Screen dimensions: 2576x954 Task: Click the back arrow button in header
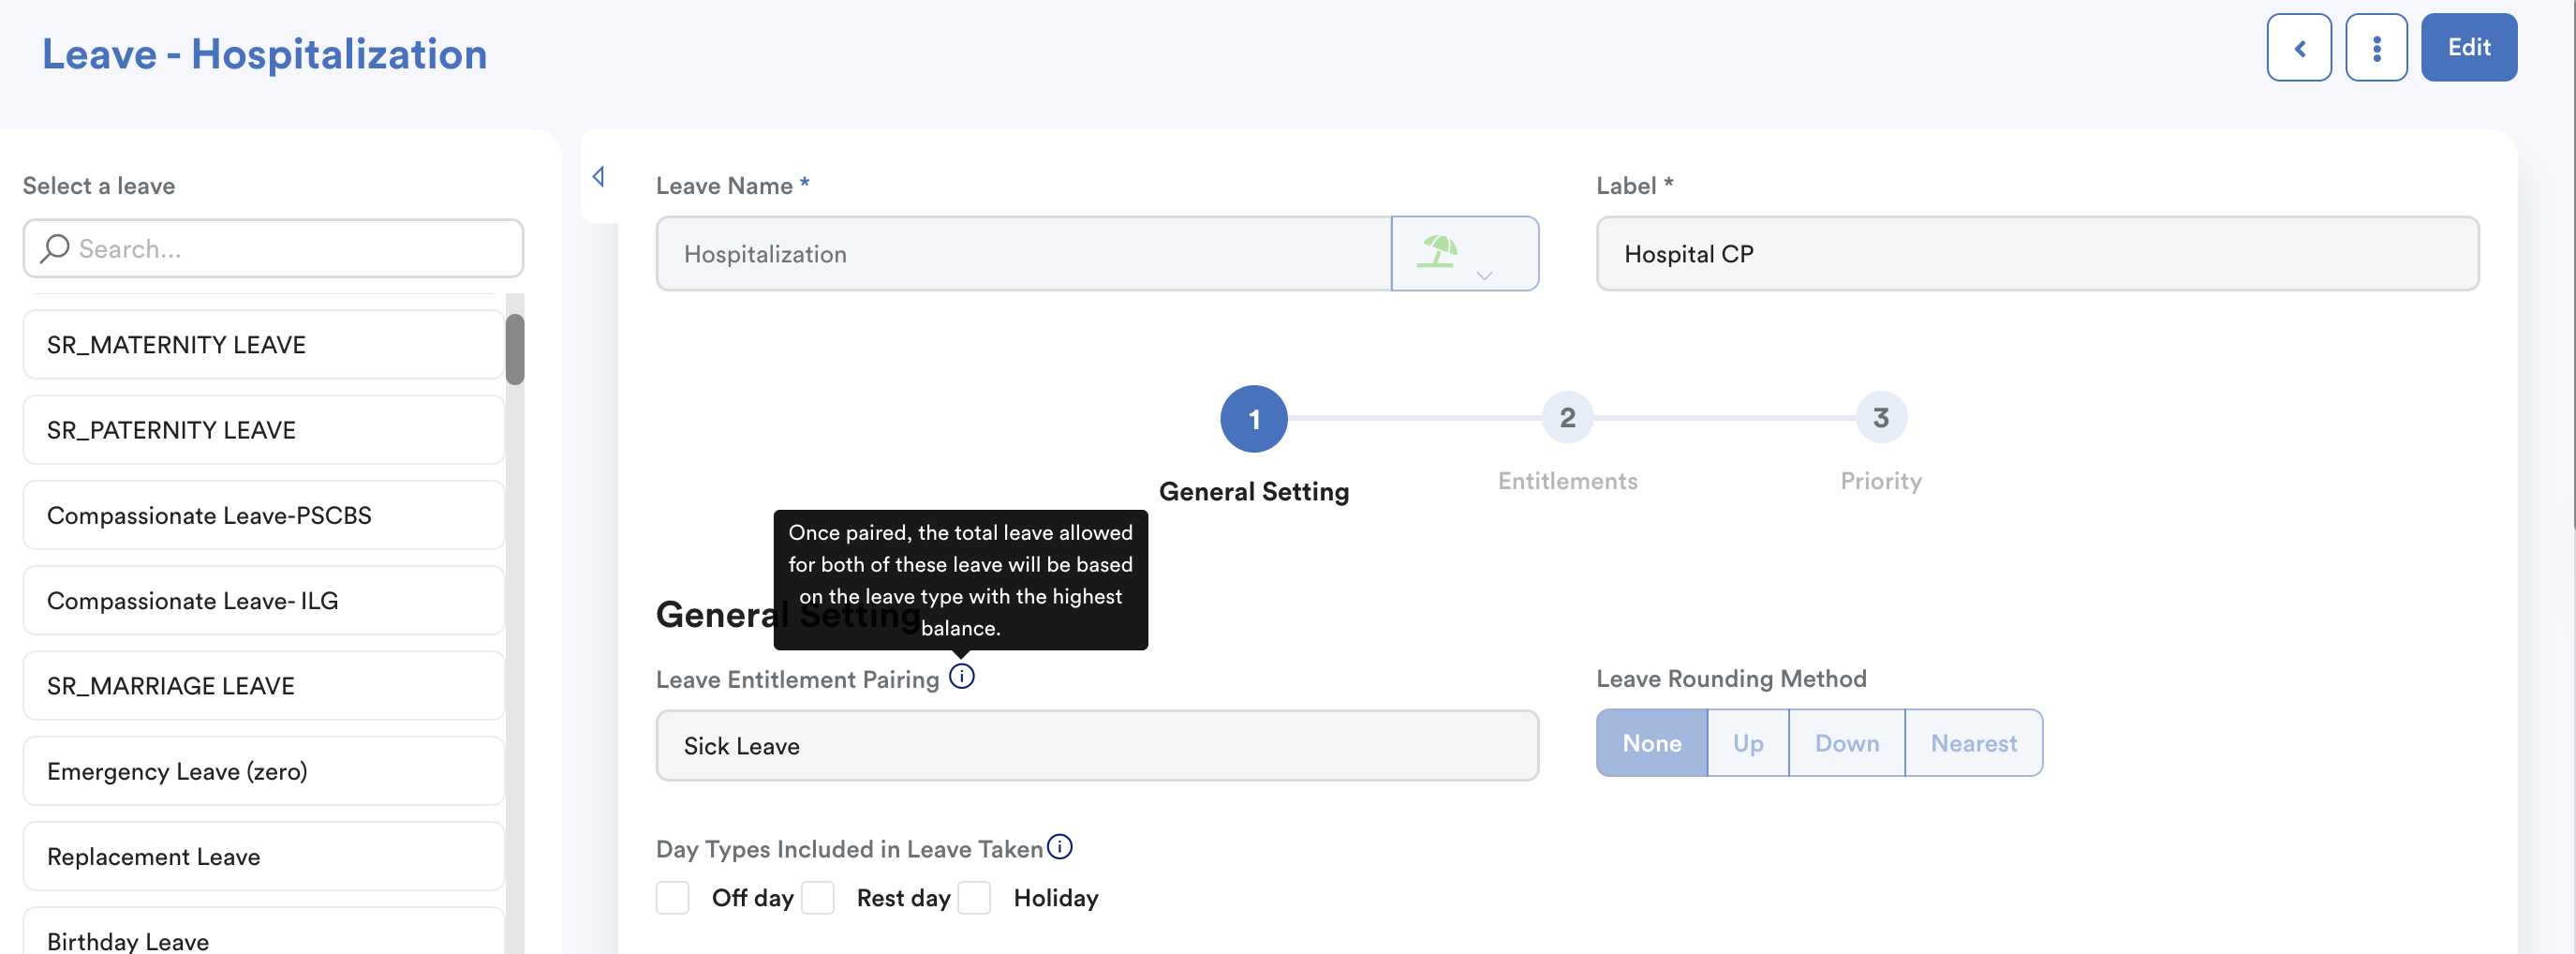click(2298, 48)
